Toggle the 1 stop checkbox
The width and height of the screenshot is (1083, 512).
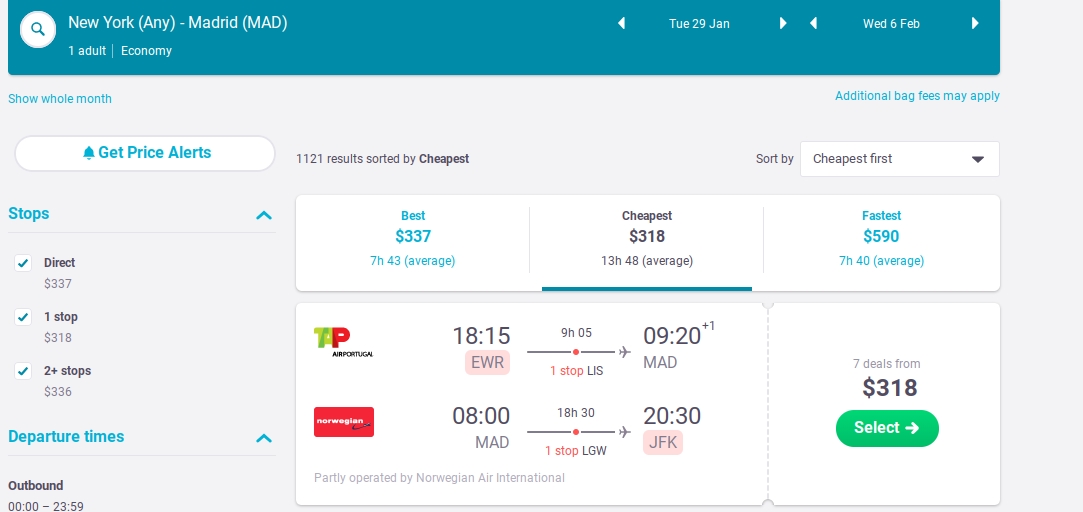click(23, 316)
